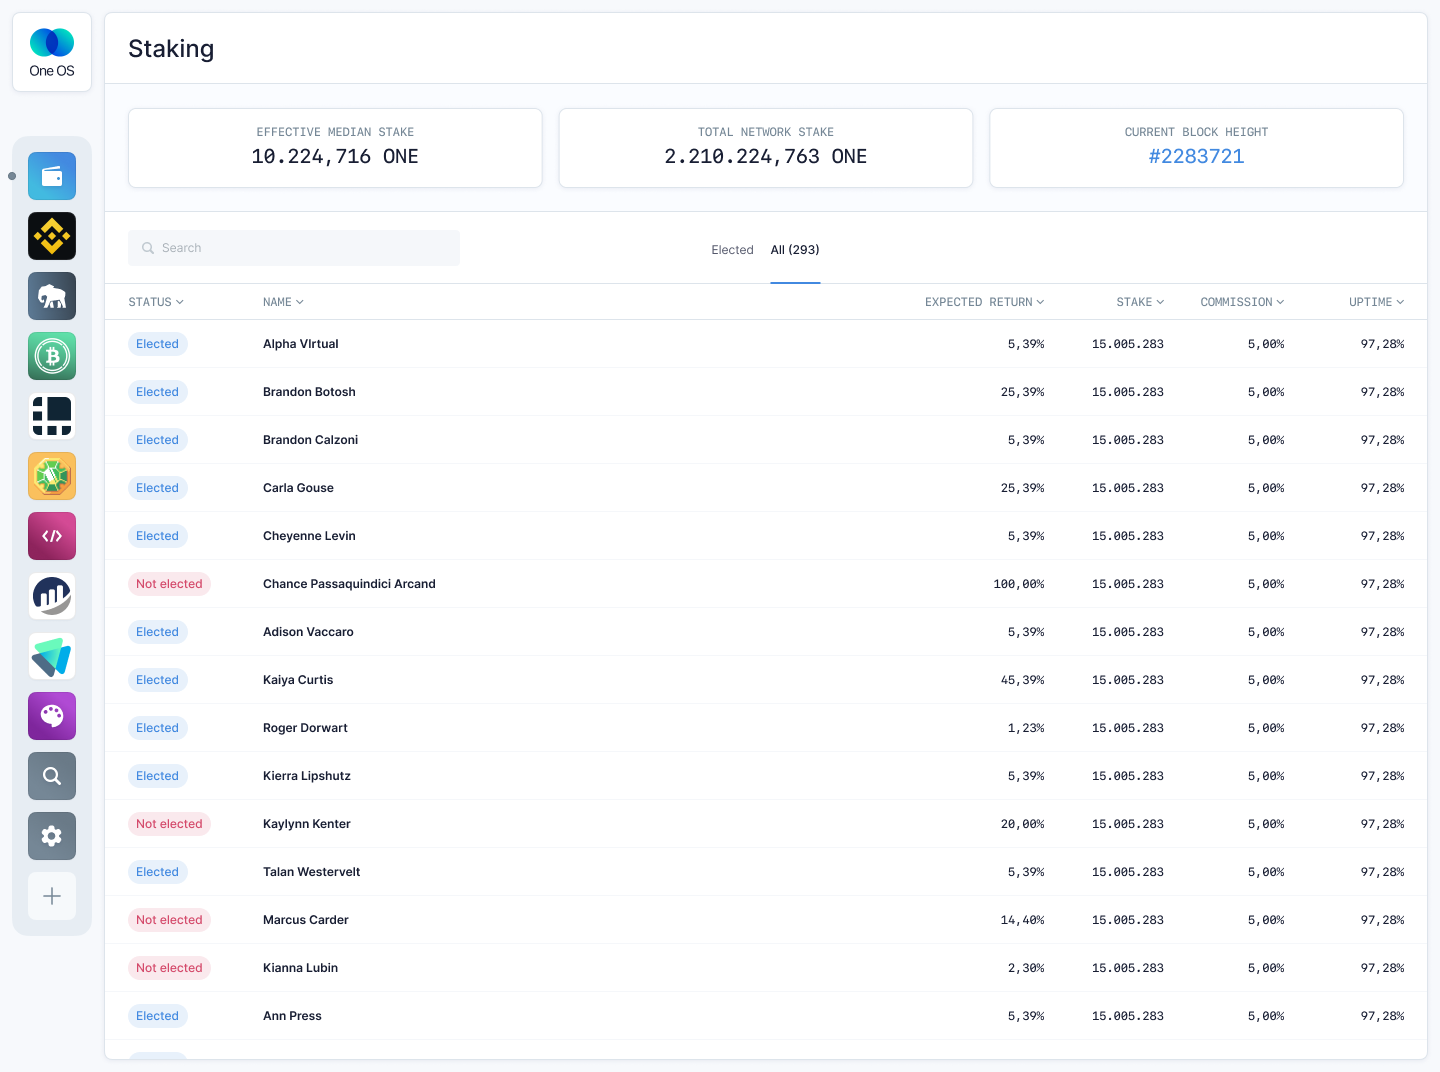
Task: Add a new app with plus button
Action: (x=52, y=896)
